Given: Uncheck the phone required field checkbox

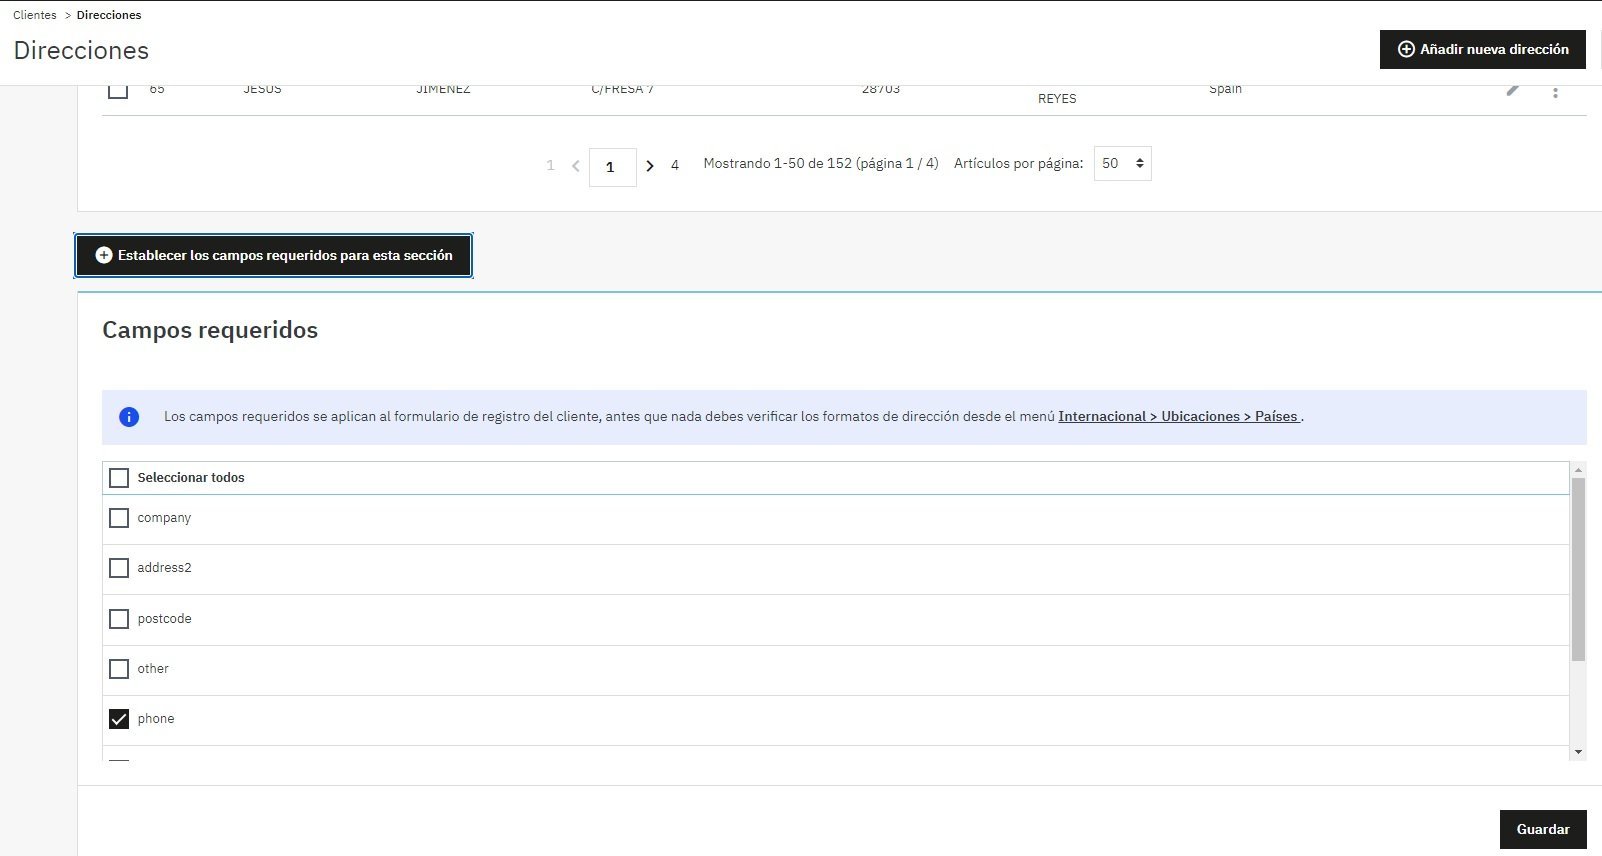Looking at the screenshot, I should pos(119,719).
